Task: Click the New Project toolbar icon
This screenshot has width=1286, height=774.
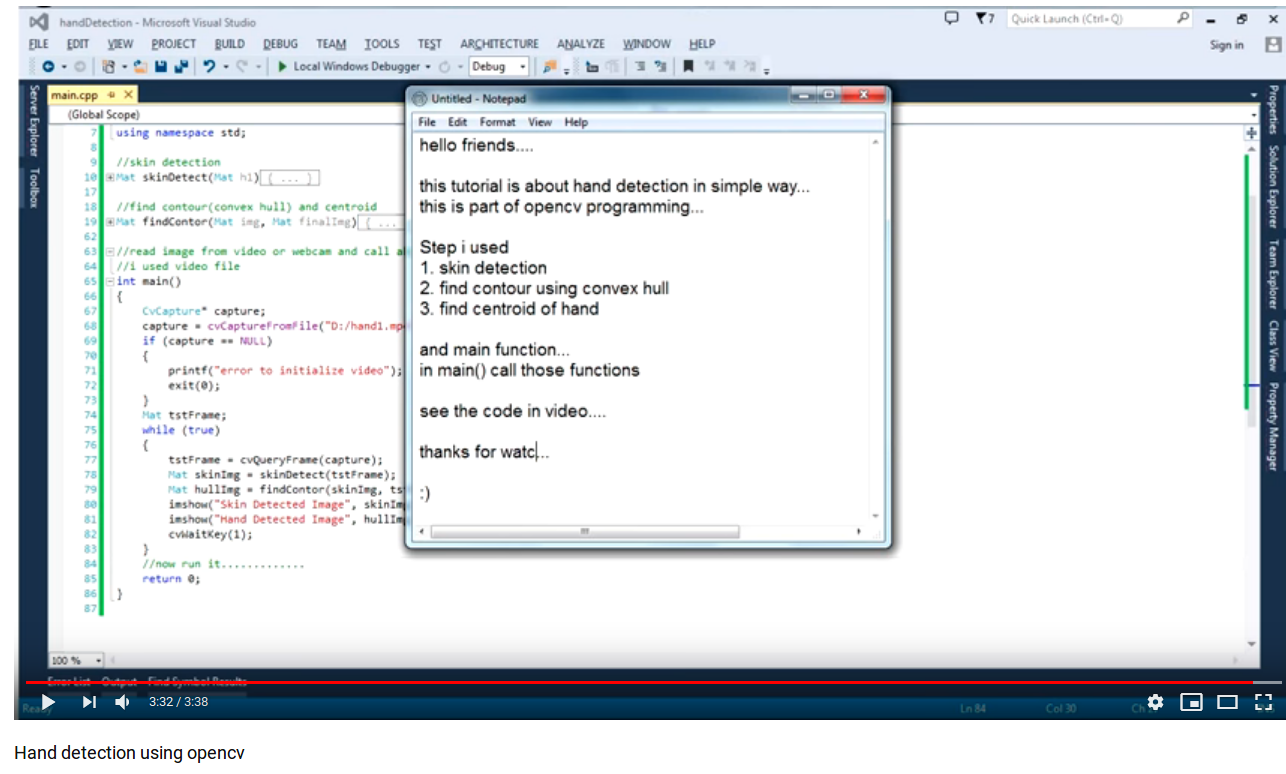Action: pos(108,67)
